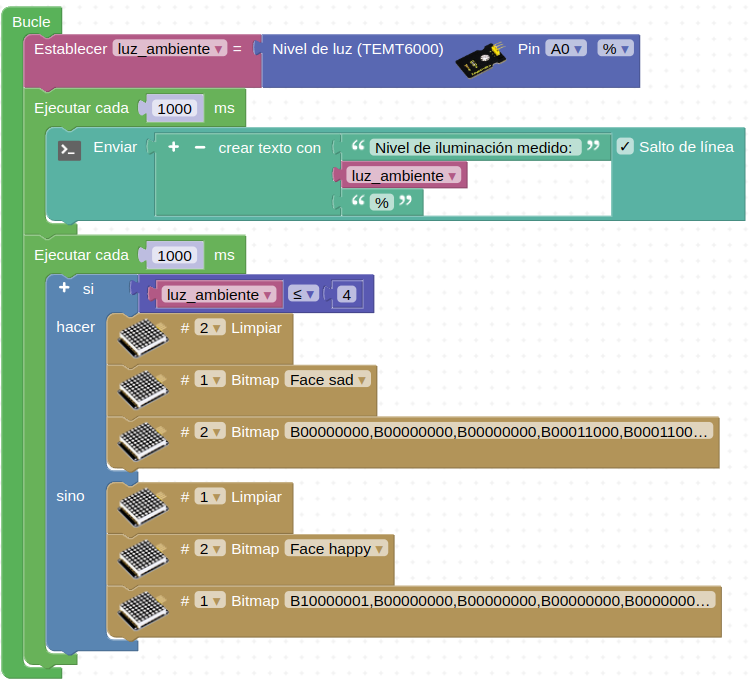
Task: Click the comparison value 4 field
Action: tap(345, 295)
